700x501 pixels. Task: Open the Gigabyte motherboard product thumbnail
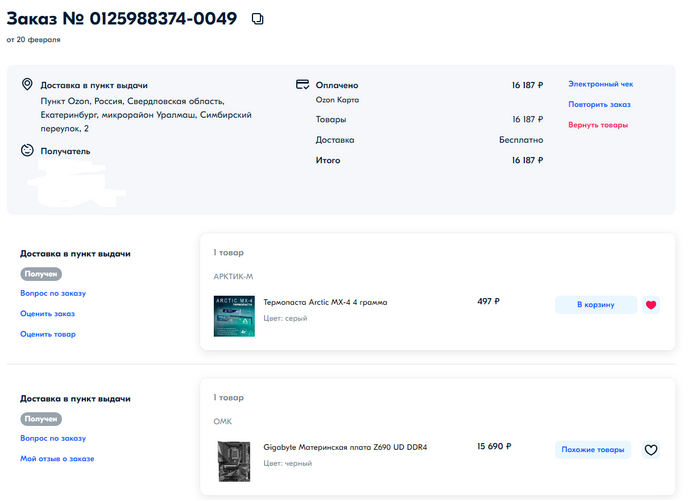click(x=234, y=461)
